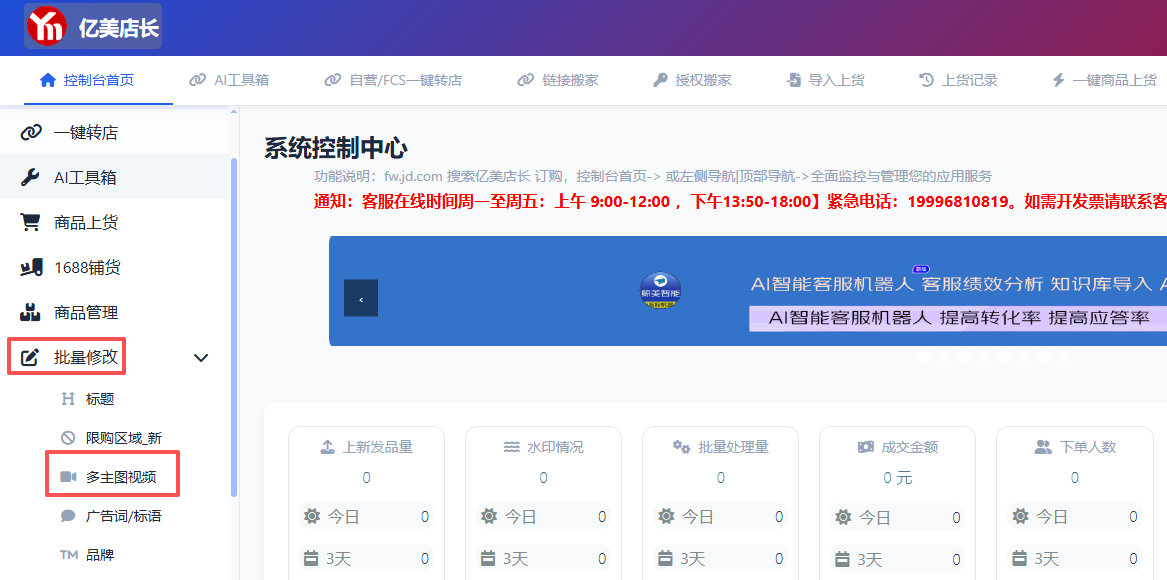
Task: Click the link icon beside 一键转店
Action: (x=31, y=132)
